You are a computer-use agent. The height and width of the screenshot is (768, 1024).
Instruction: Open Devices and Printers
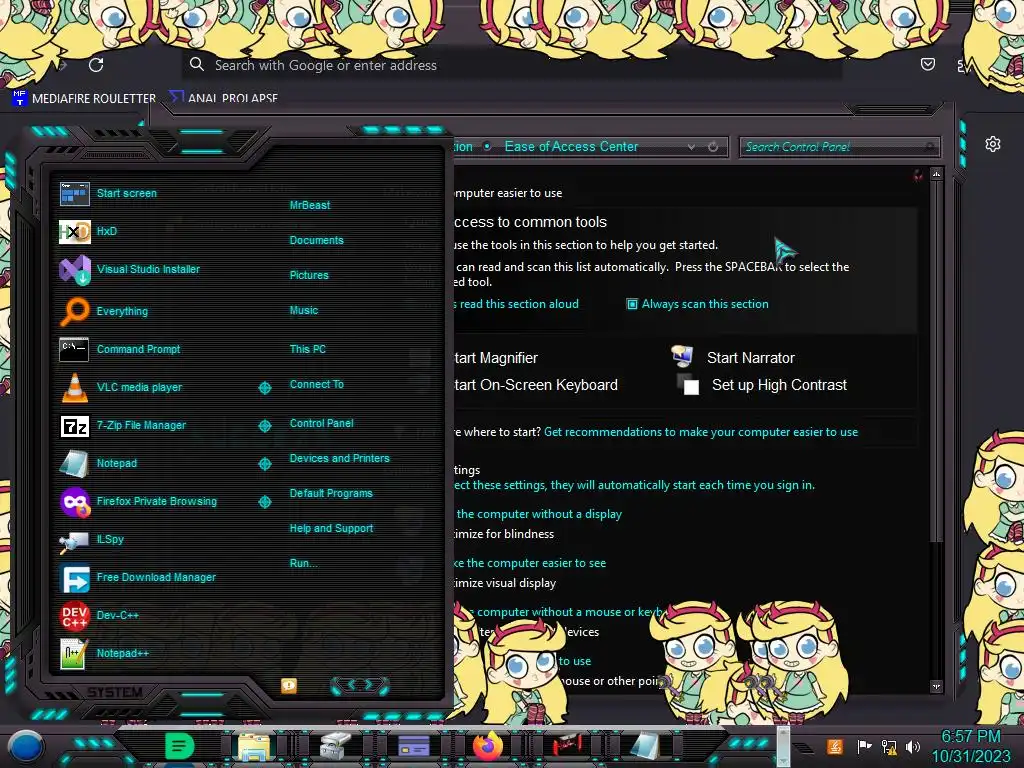click(x=340, y=458)
